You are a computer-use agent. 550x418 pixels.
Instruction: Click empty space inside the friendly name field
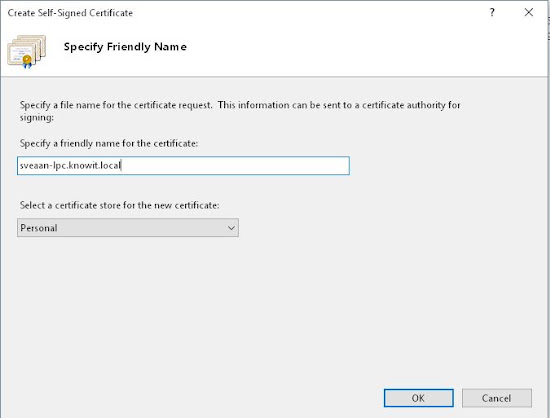click(x=235, y=166)
